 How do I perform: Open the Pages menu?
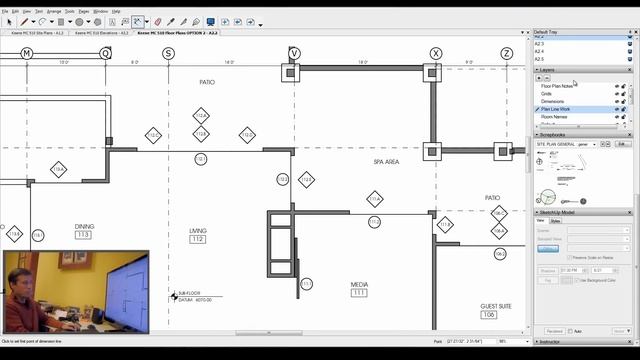click(84, 11)
